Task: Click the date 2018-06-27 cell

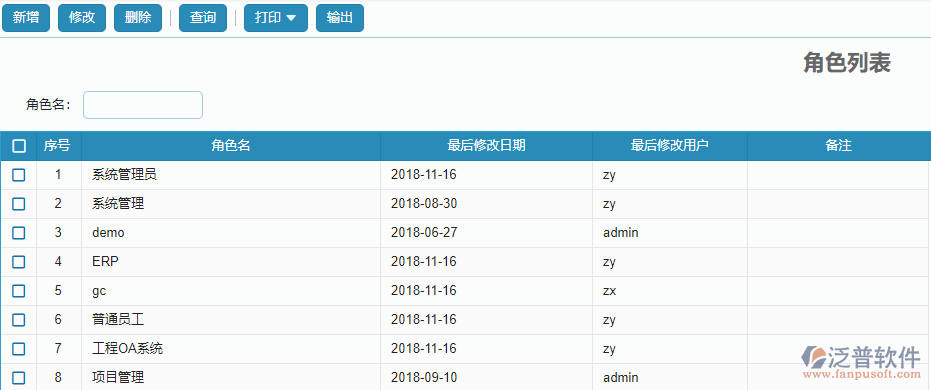Action: (486, 233)
